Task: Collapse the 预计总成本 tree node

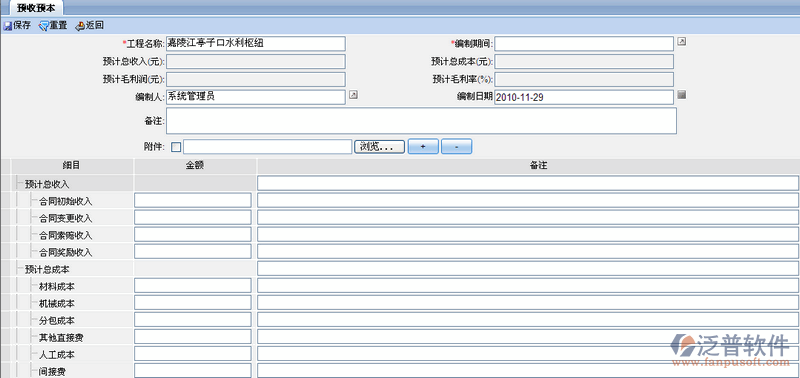Action: (x=19, y=269)
